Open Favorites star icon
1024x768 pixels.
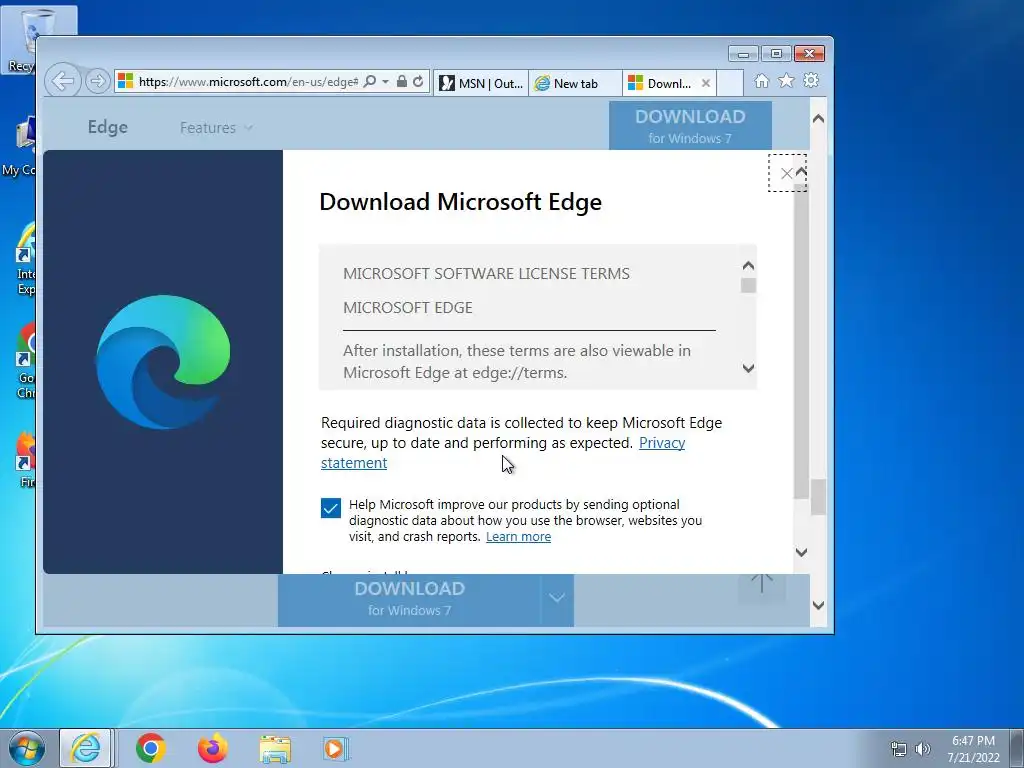click(786, 80)
